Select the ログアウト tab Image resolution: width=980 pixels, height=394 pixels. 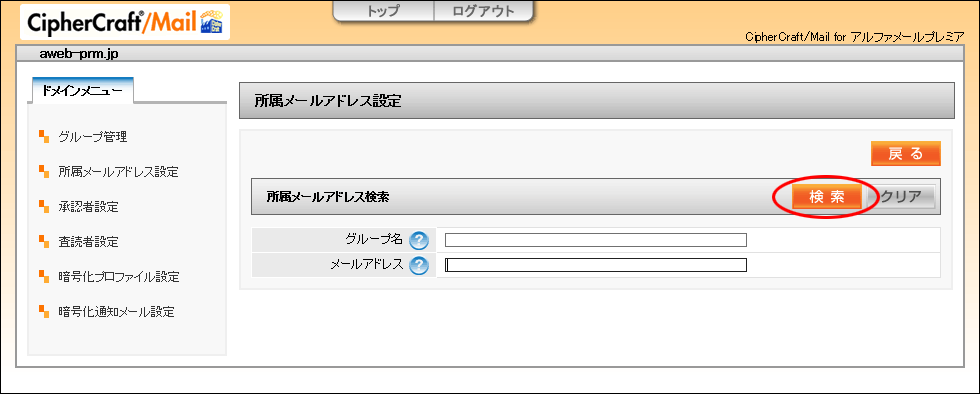tap(484, 11)
